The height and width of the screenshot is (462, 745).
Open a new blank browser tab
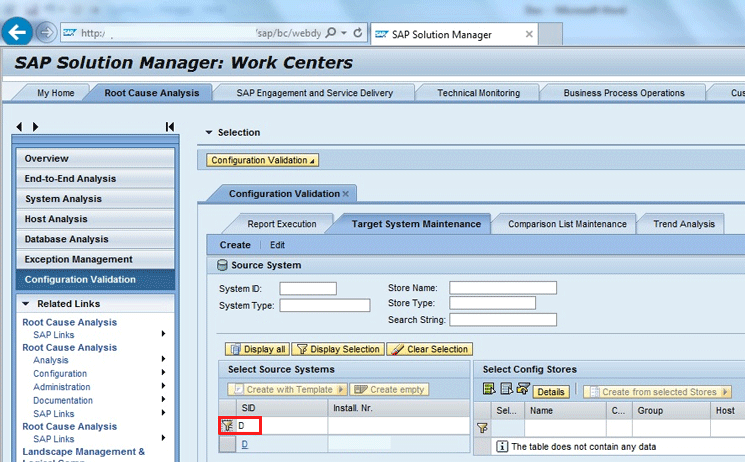pos(551,34)
